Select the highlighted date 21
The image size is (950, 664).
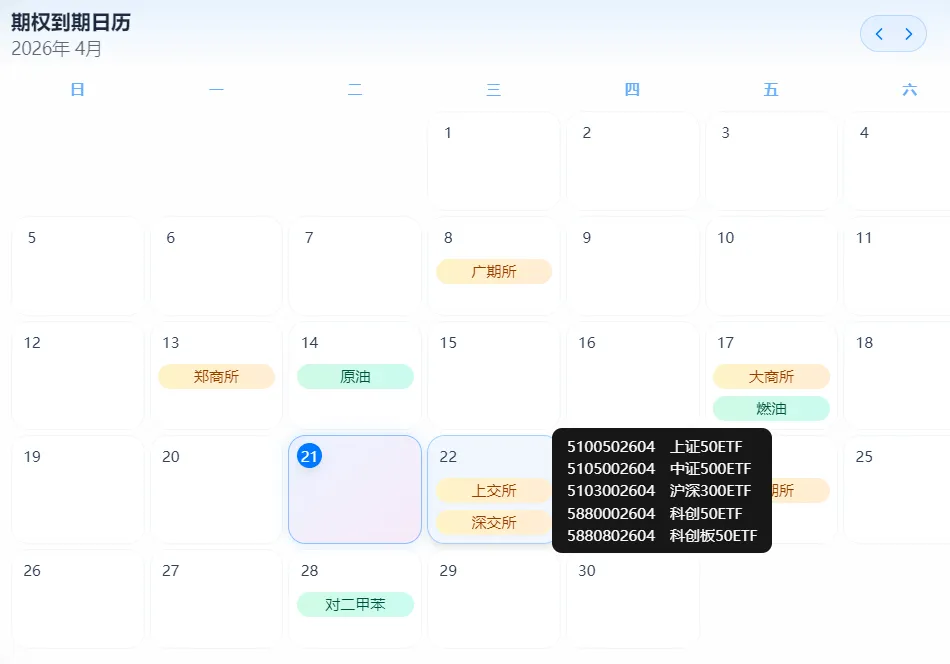355,490
